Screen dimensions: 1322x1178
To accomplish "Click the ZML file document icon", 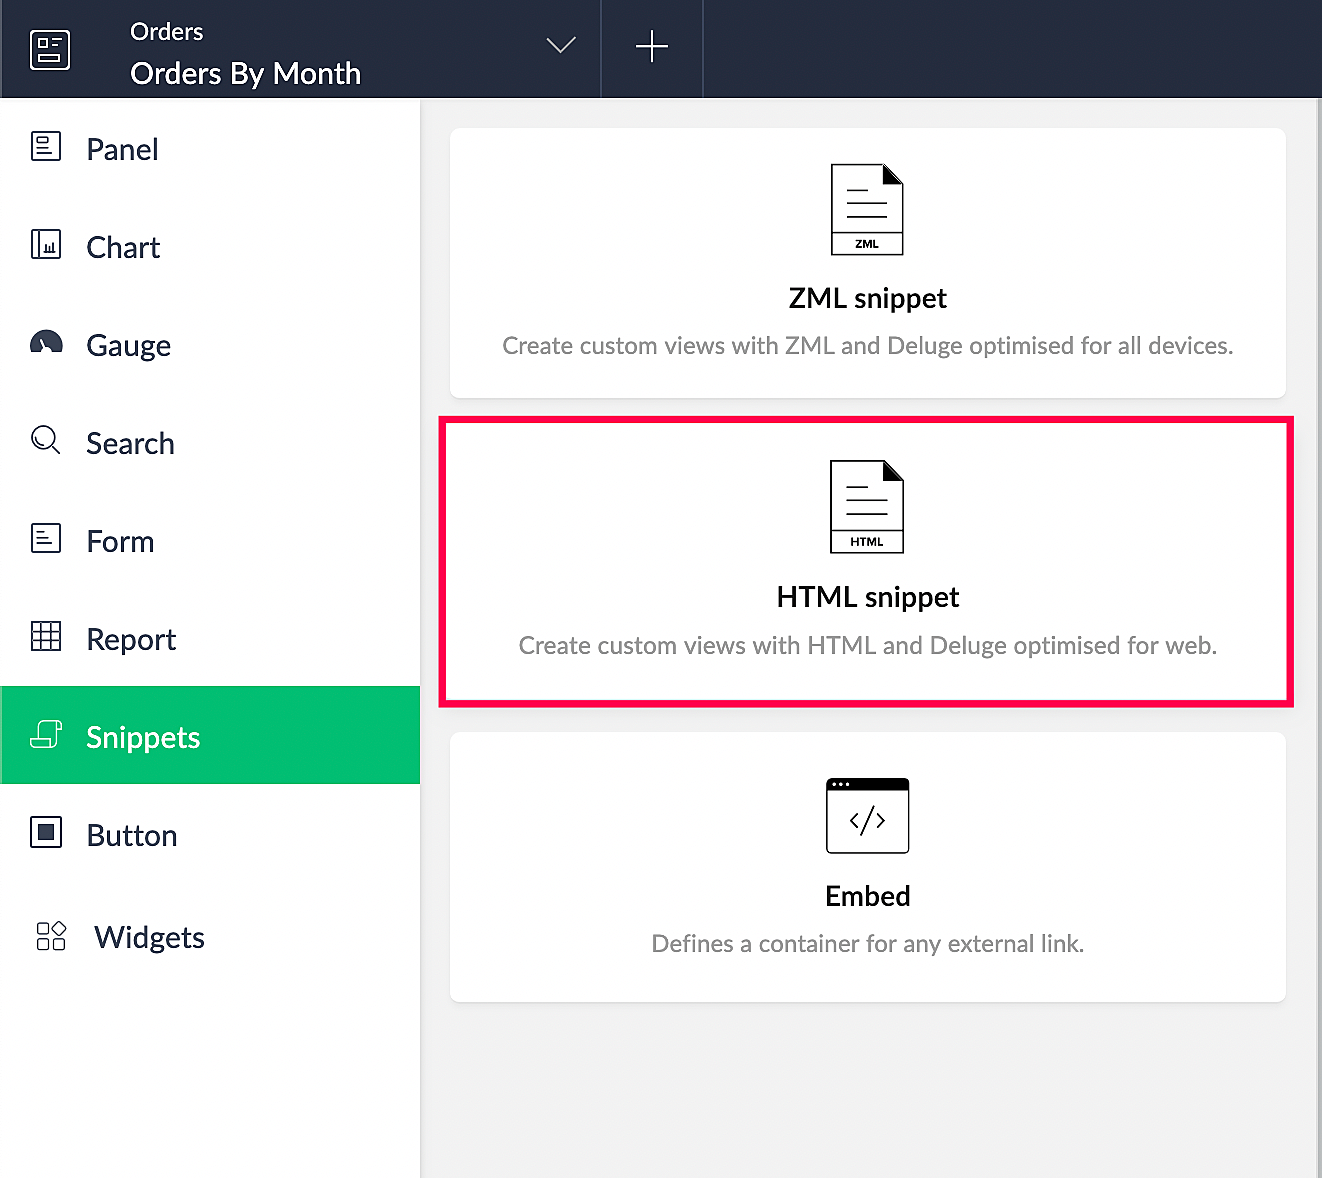I will pos(867,209).
